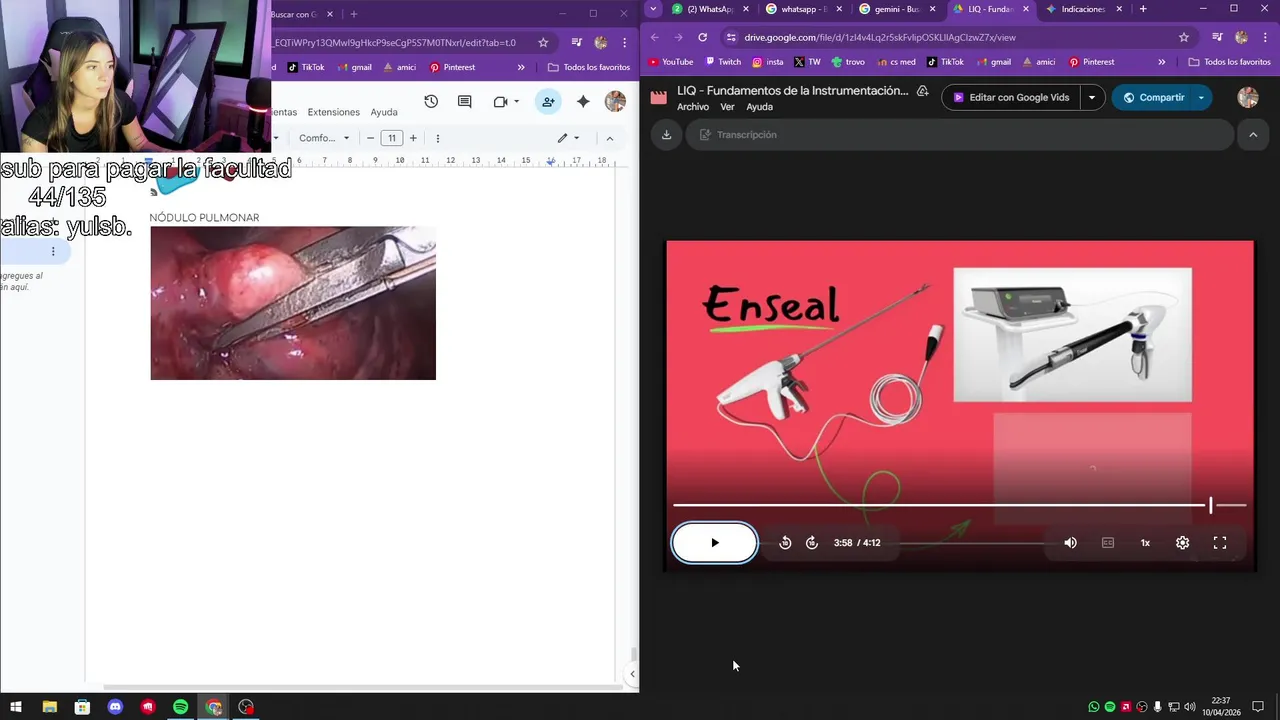
Task: Open Ayuda menu in Drive viewer
Action: [760, 107]
